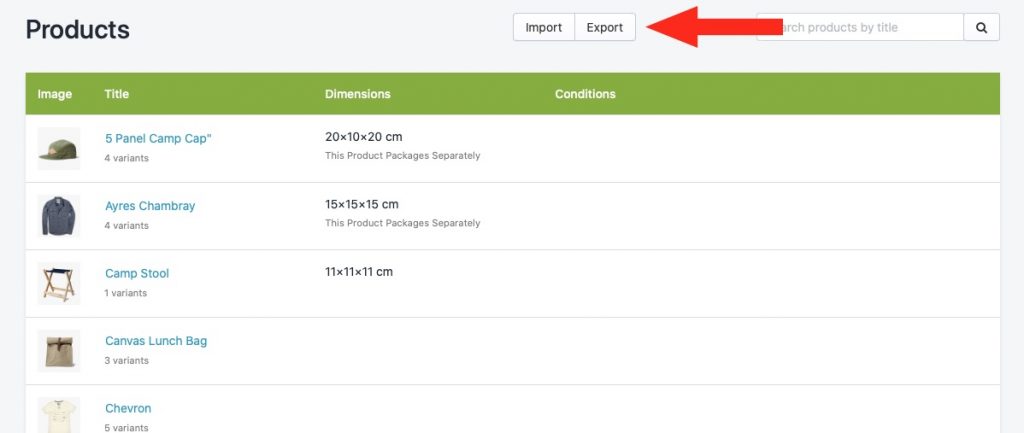Open the Camp Stool product link
This screenshot has width=1024, height=433.
click(137, 273)
